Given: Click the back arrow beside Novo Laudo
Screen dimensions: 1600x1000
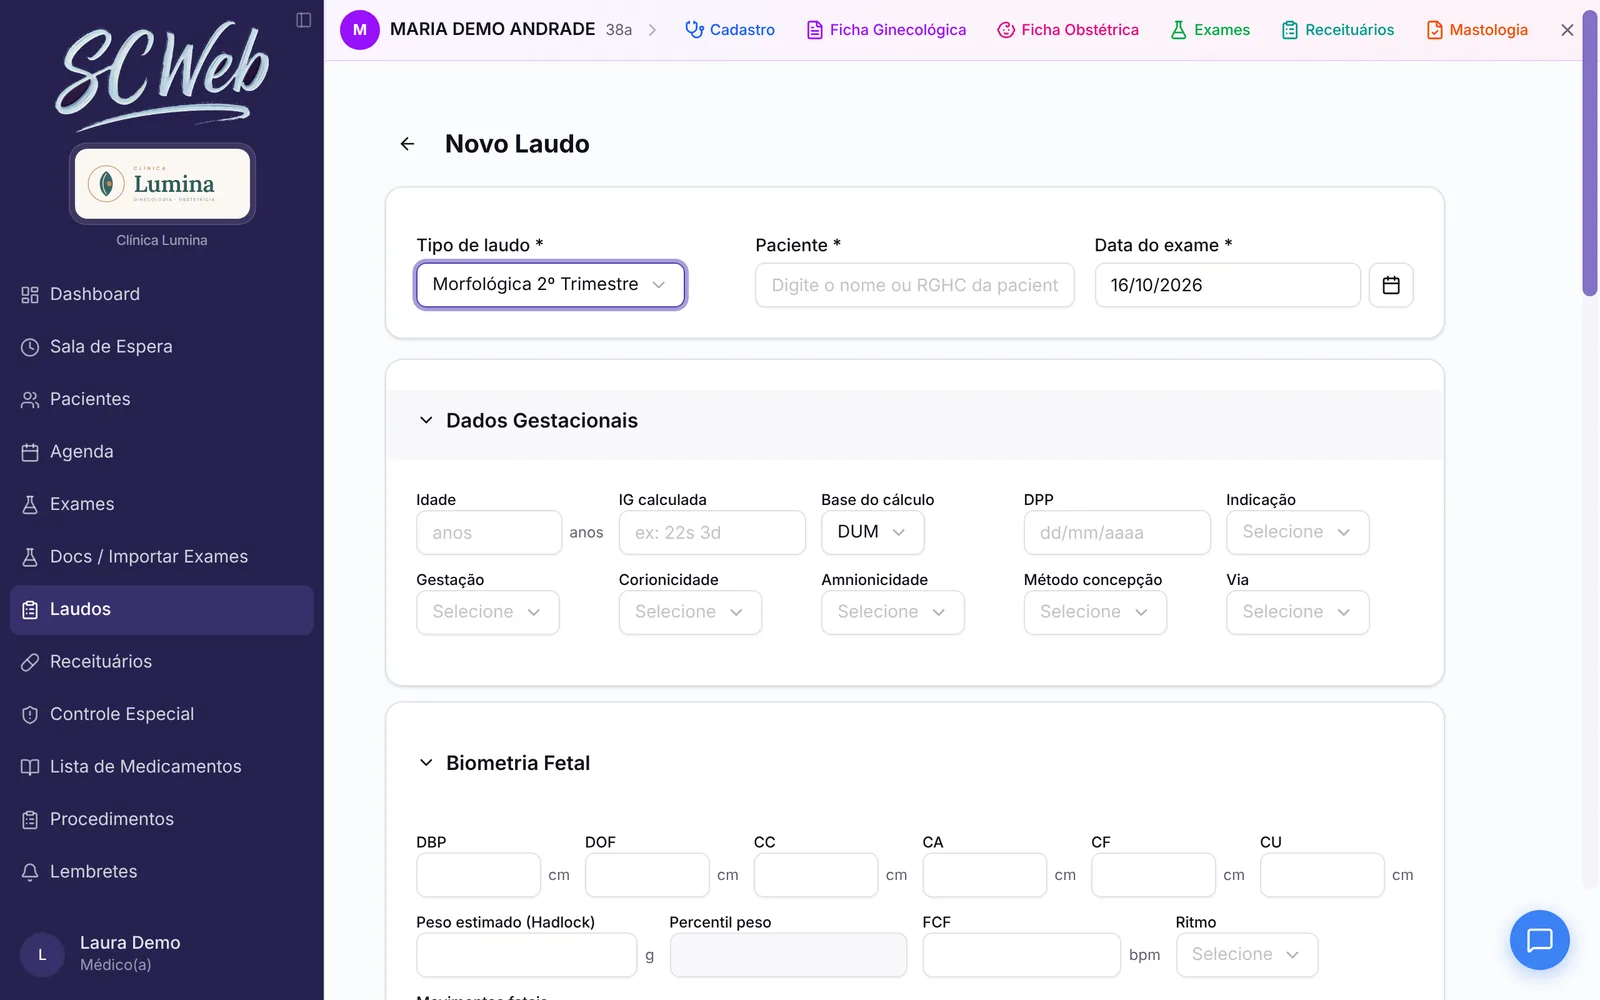Looking at the screenshot, I should [407, 144].
